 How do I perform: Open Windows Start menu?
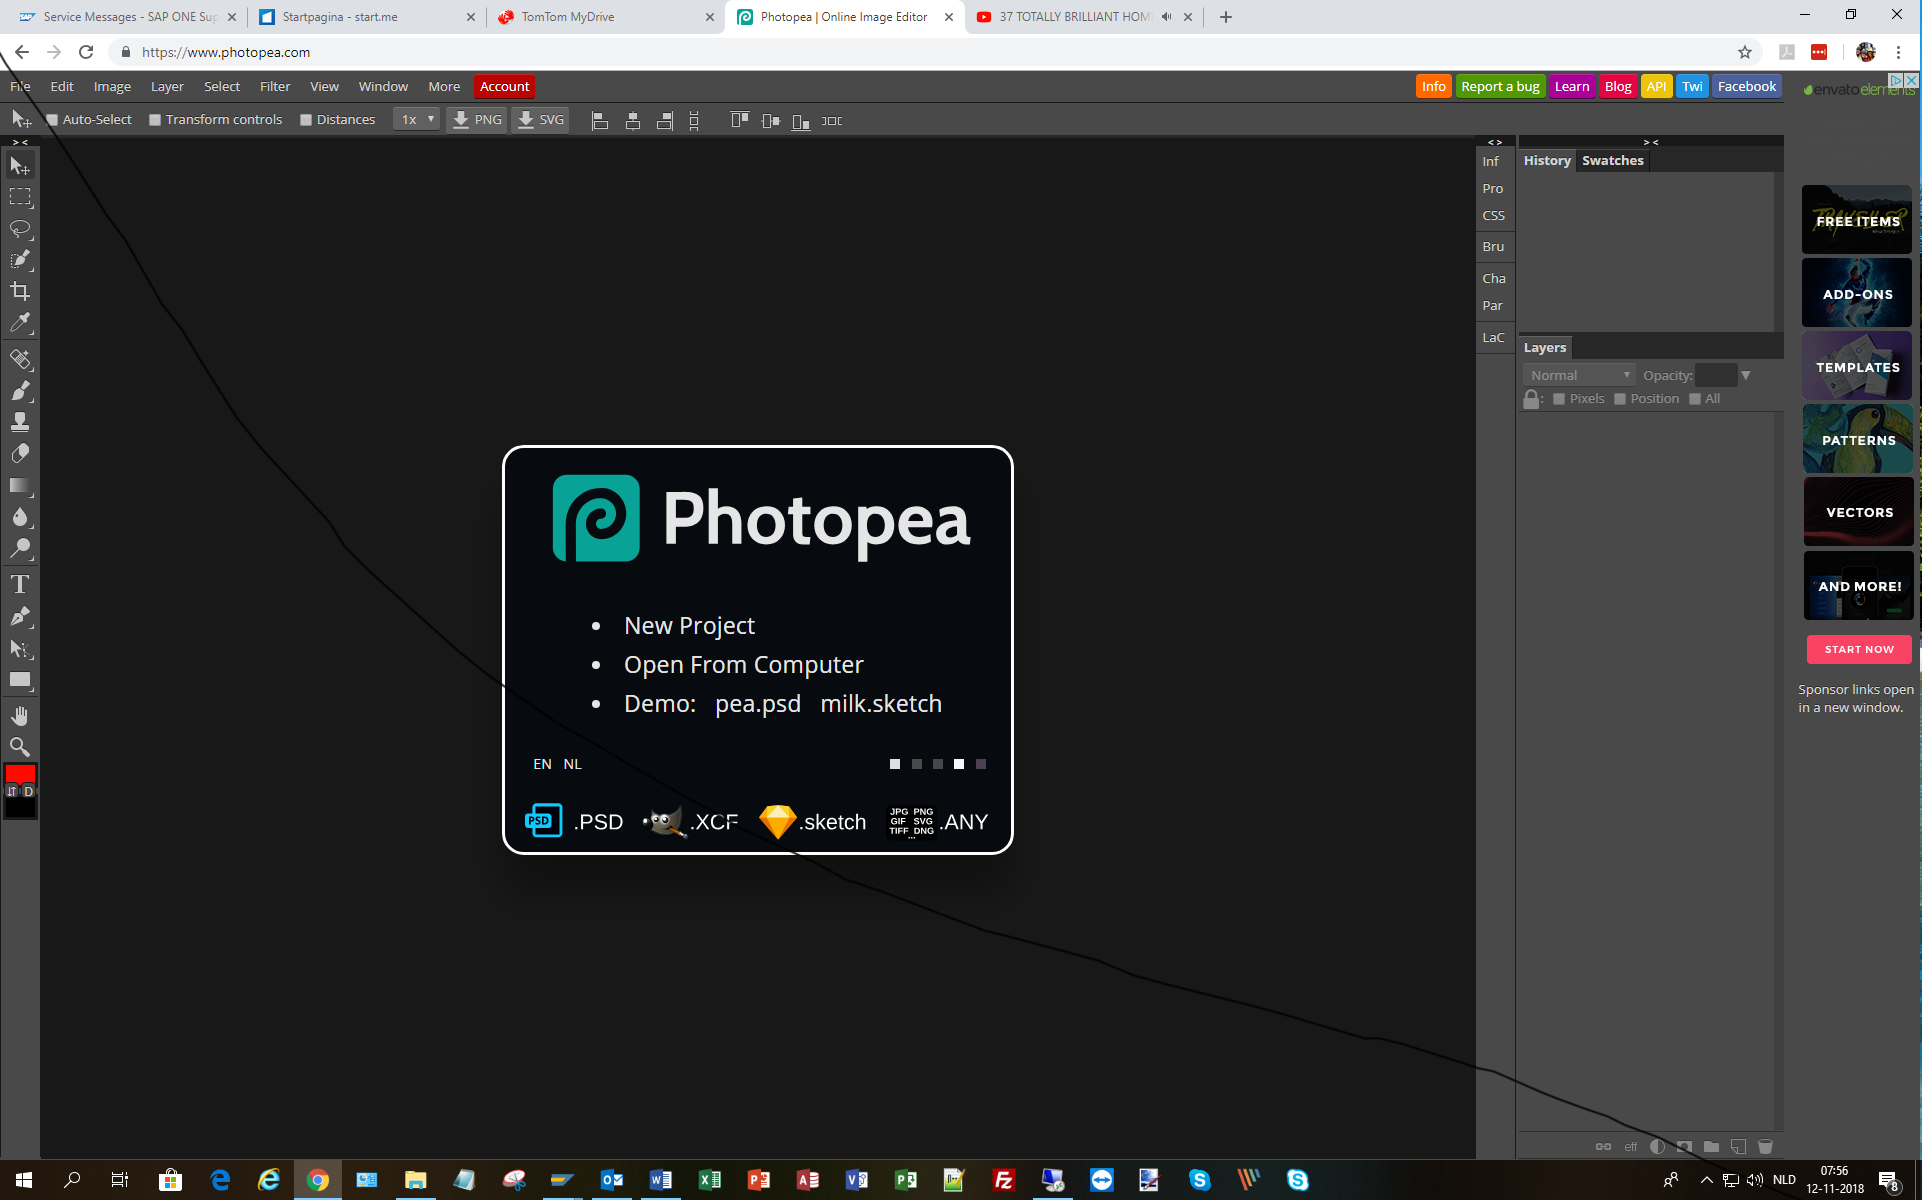pos(24,1180)
